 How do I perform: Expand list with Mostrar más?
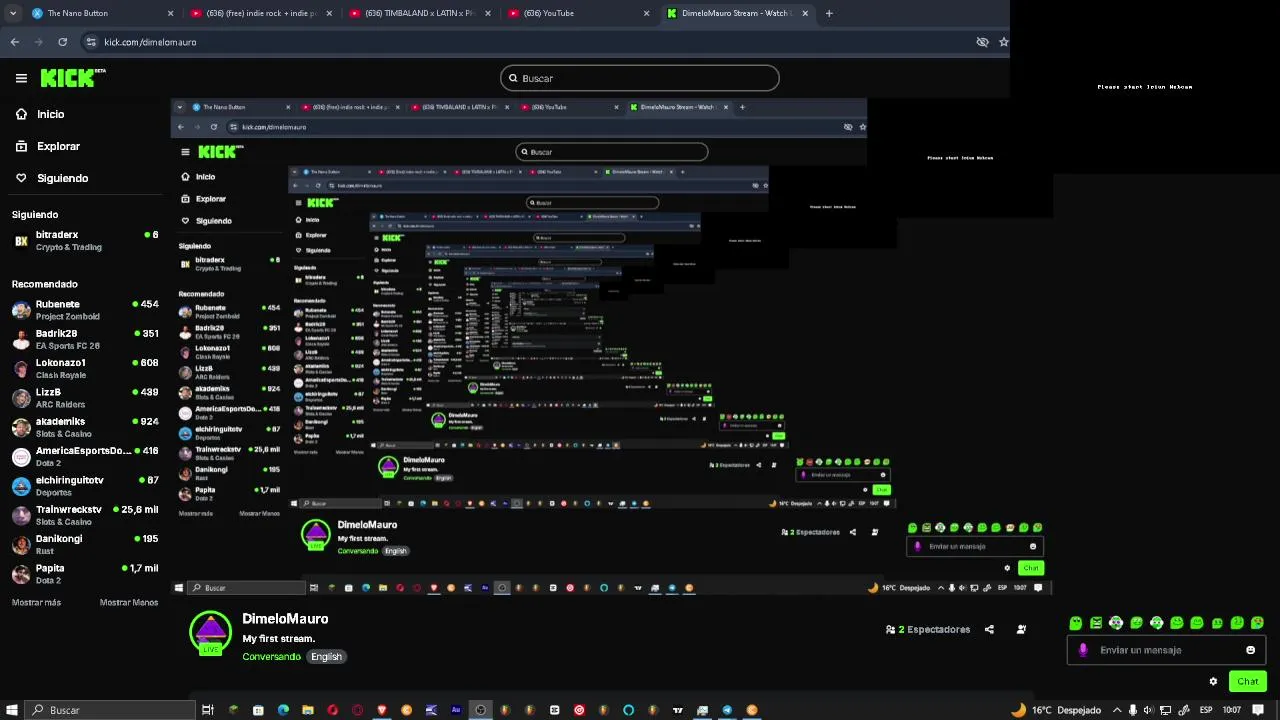pos(36,603)
